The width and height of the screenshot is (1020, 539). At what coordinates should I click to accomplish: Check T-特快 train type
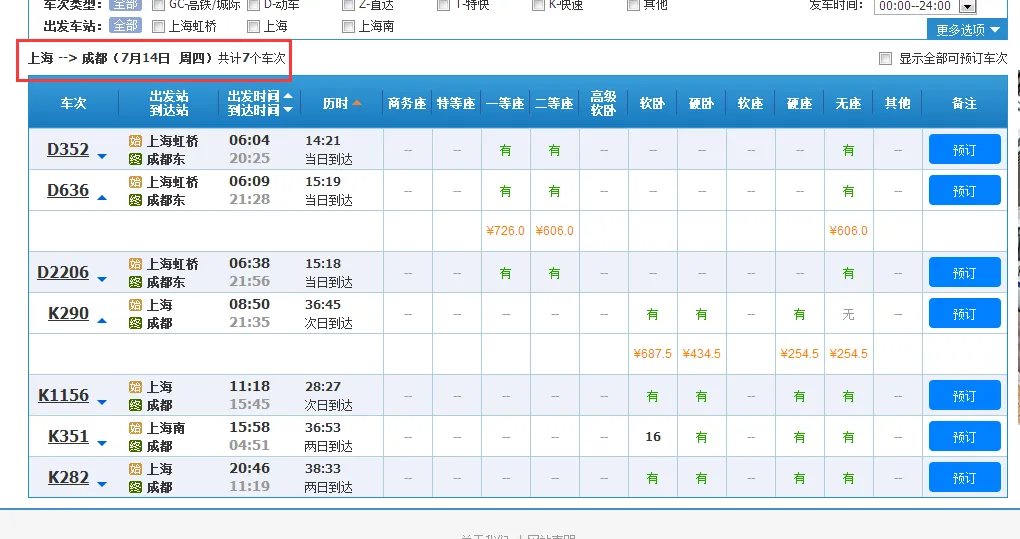click(x=443, y=5)
